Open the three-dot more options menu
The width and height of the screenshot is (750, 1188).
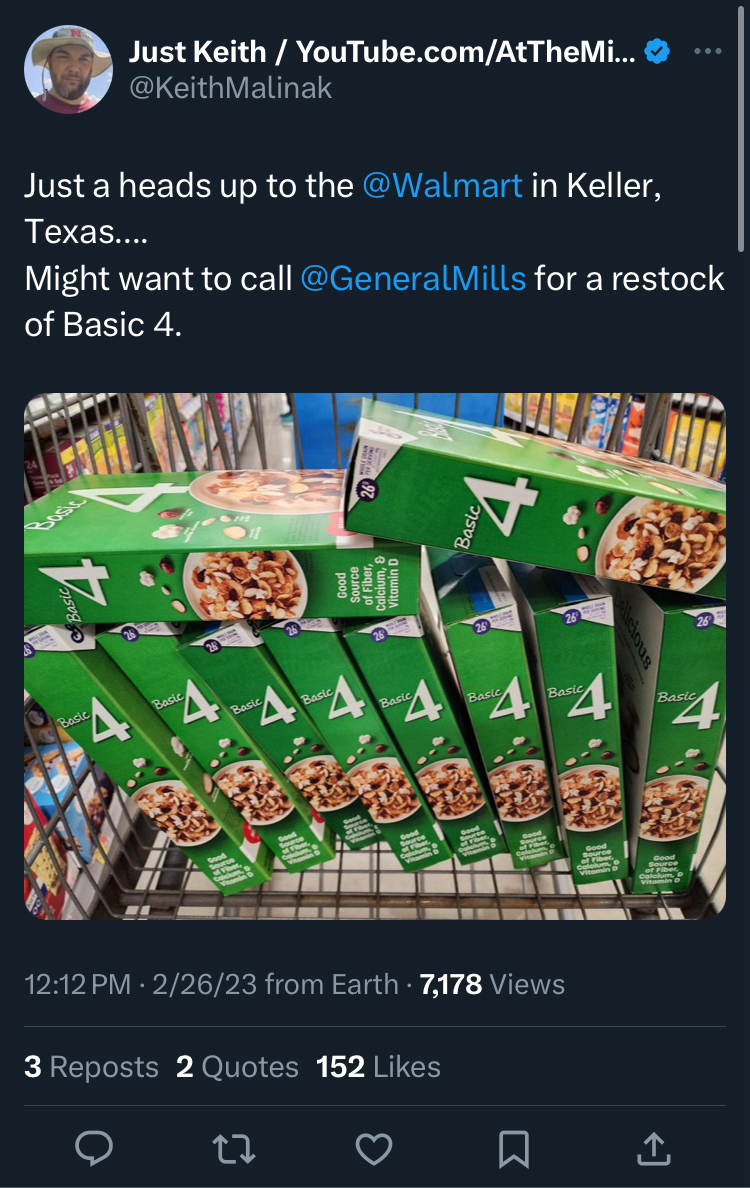coord(708,52)
